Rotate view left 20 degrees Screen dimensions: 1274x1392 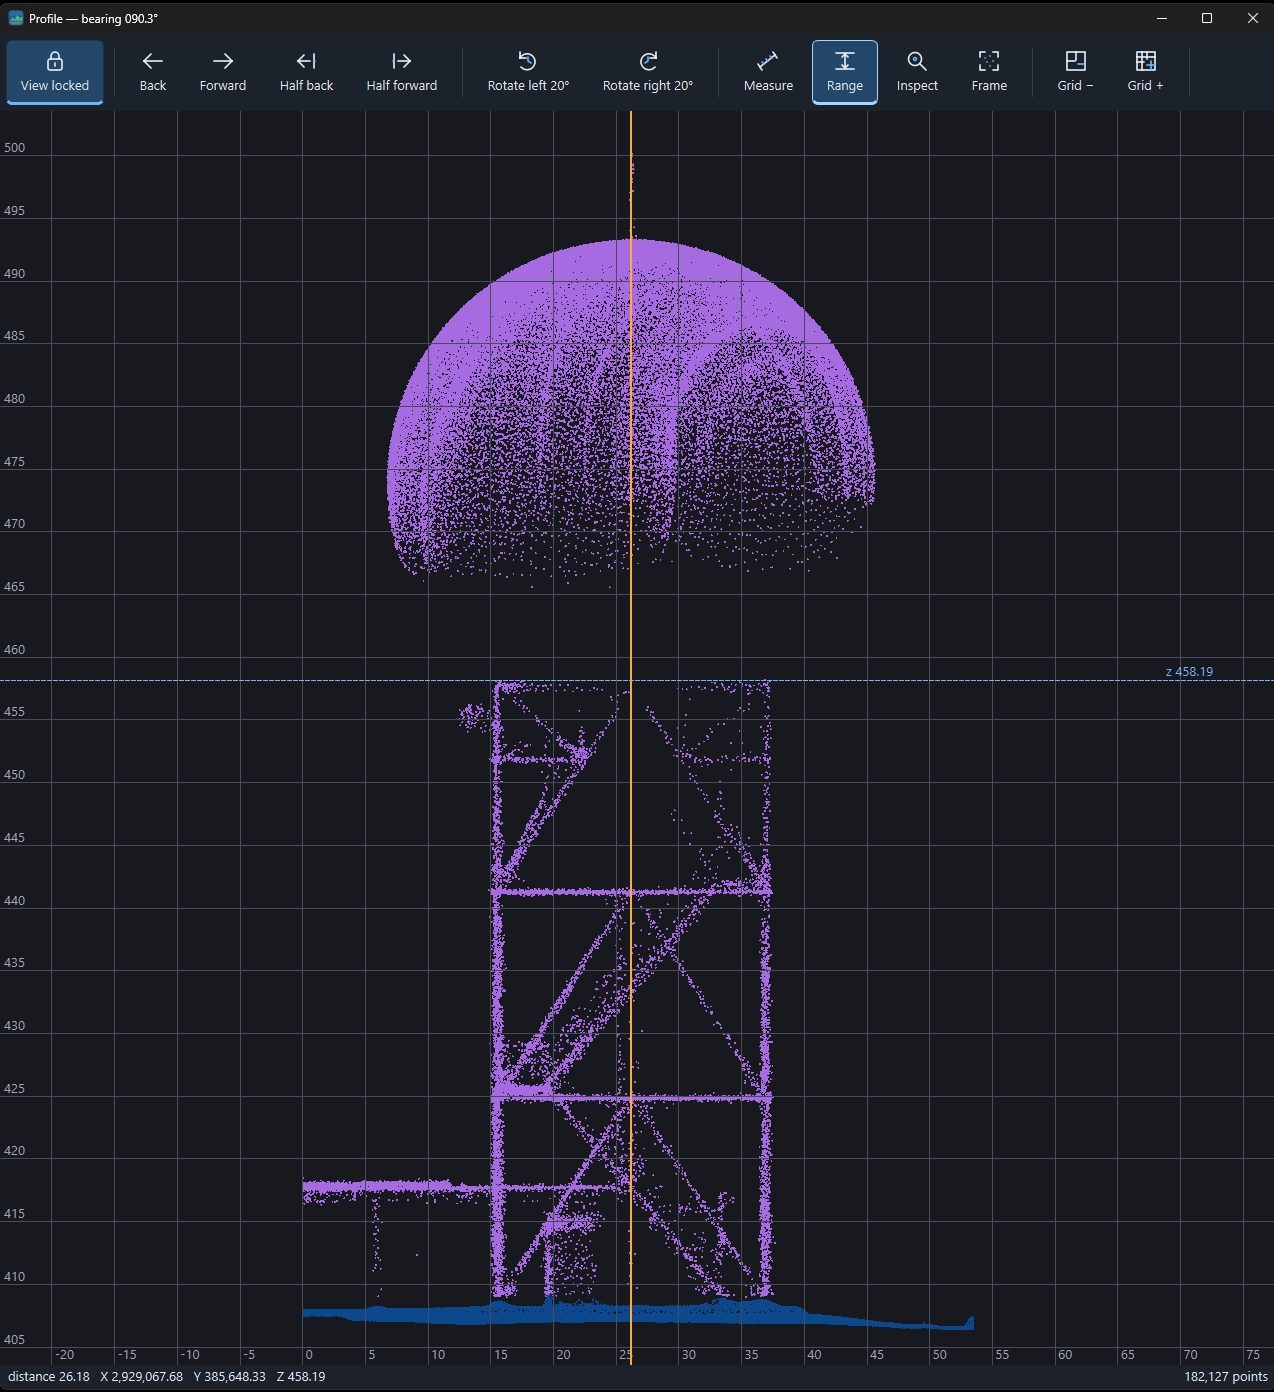[528, 72]
